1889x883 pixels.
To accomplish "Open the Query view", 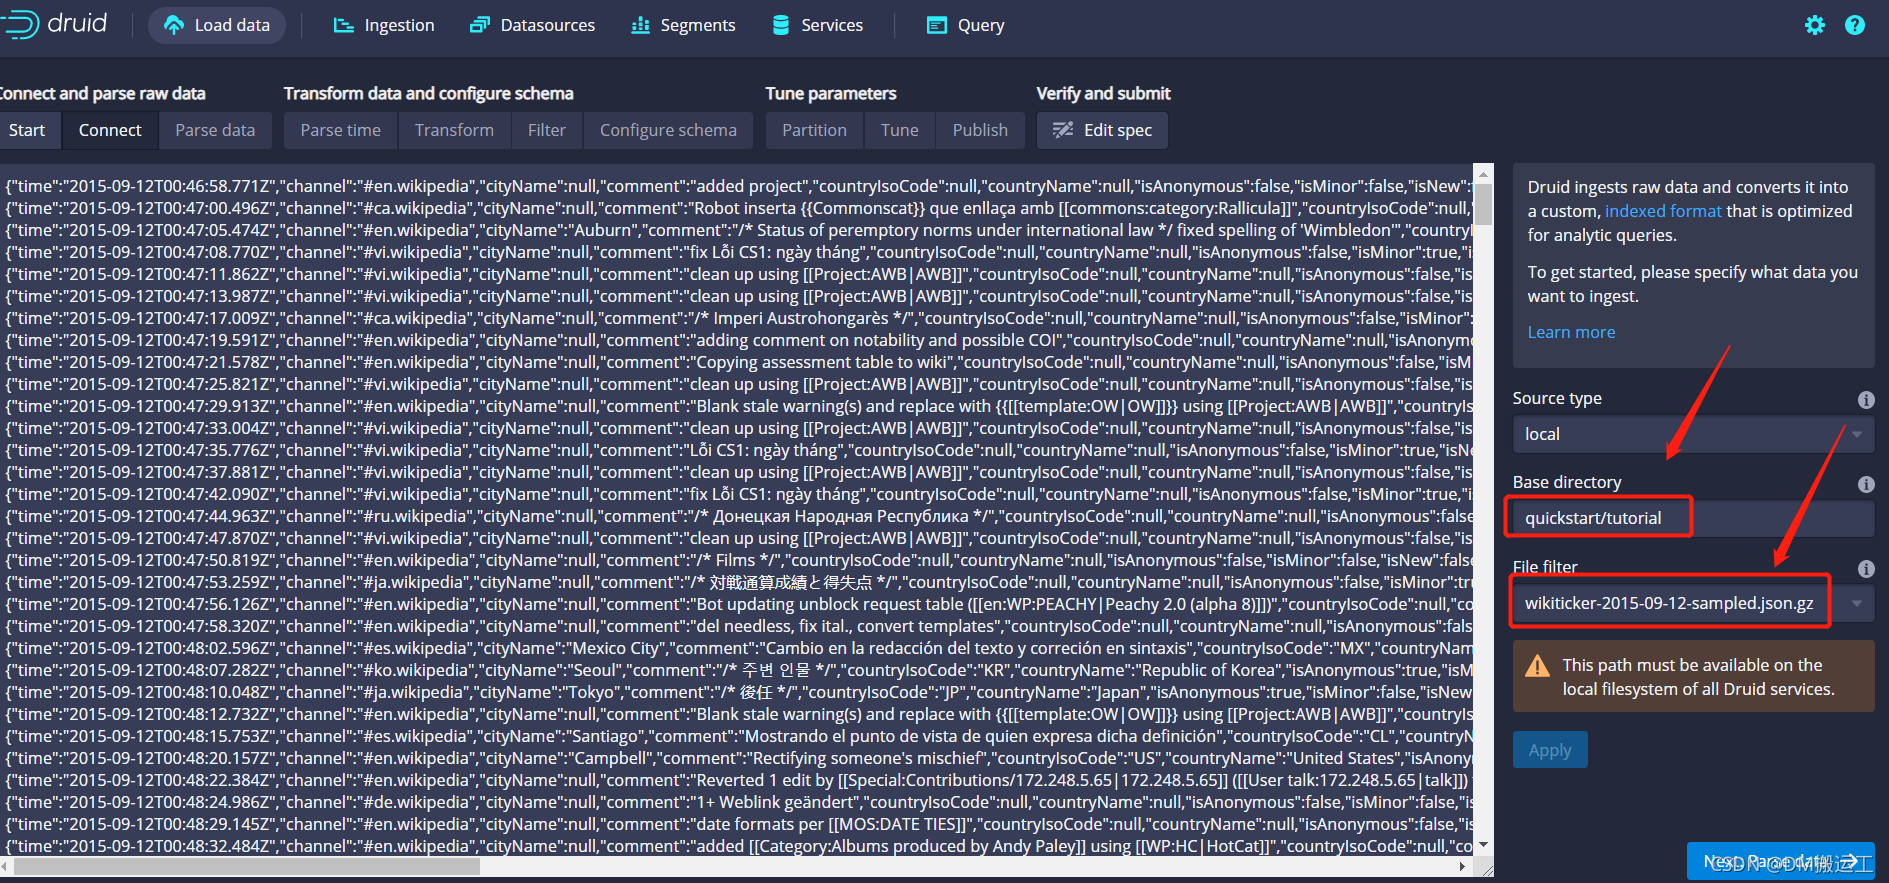I will tap(966, 25).
